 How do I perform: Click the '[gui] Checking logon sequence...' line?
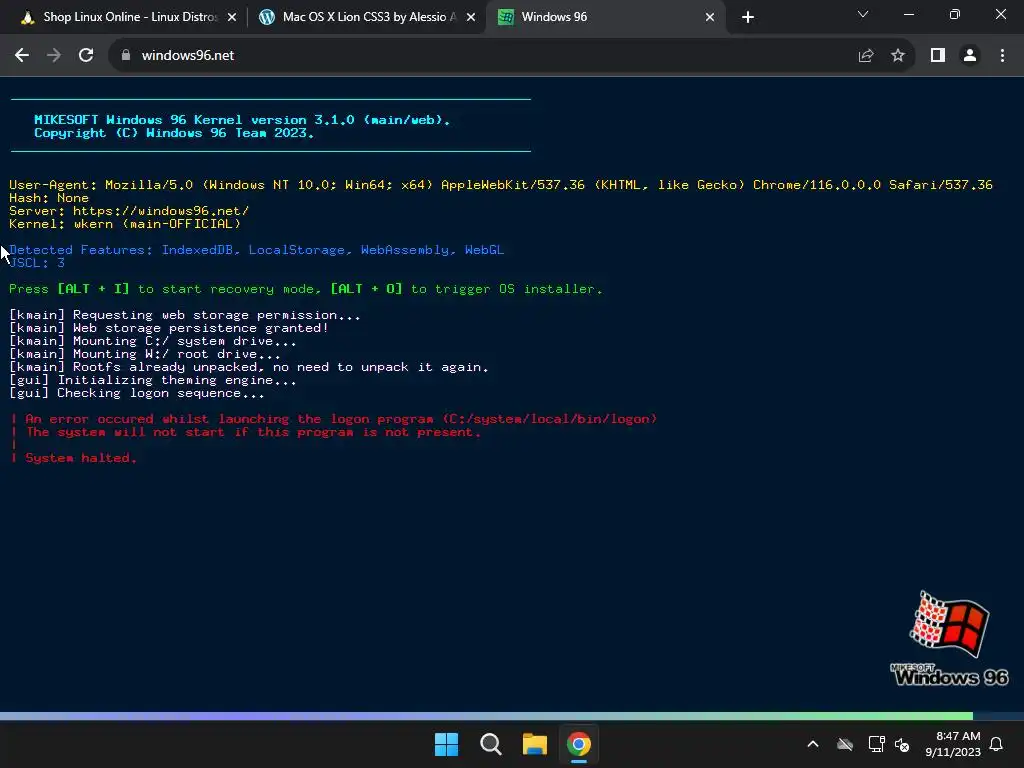136,393
